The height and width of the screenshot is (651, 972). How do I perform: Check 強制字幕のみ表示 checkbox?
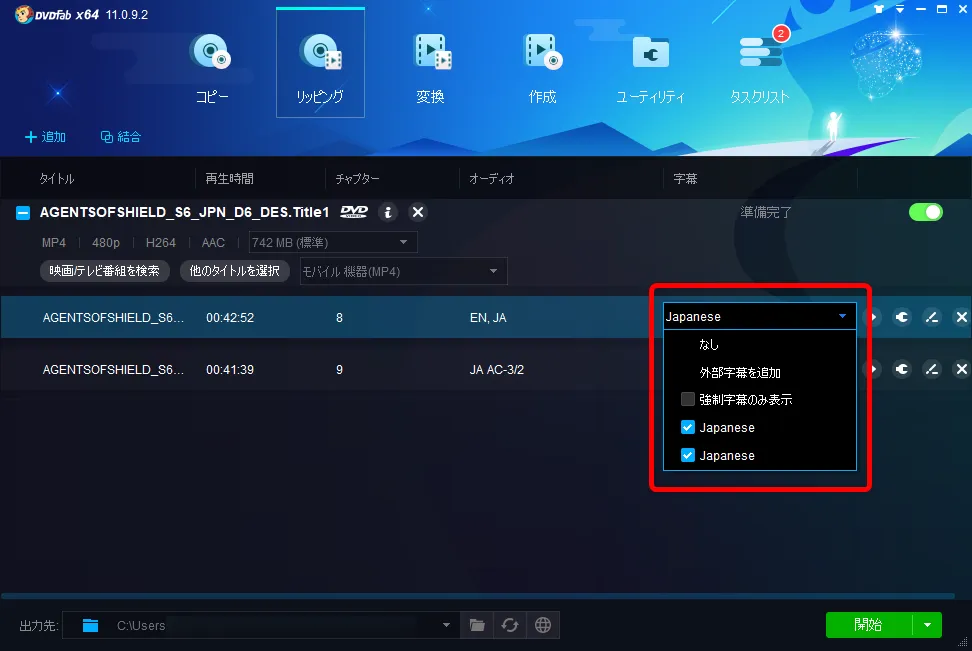687,399
